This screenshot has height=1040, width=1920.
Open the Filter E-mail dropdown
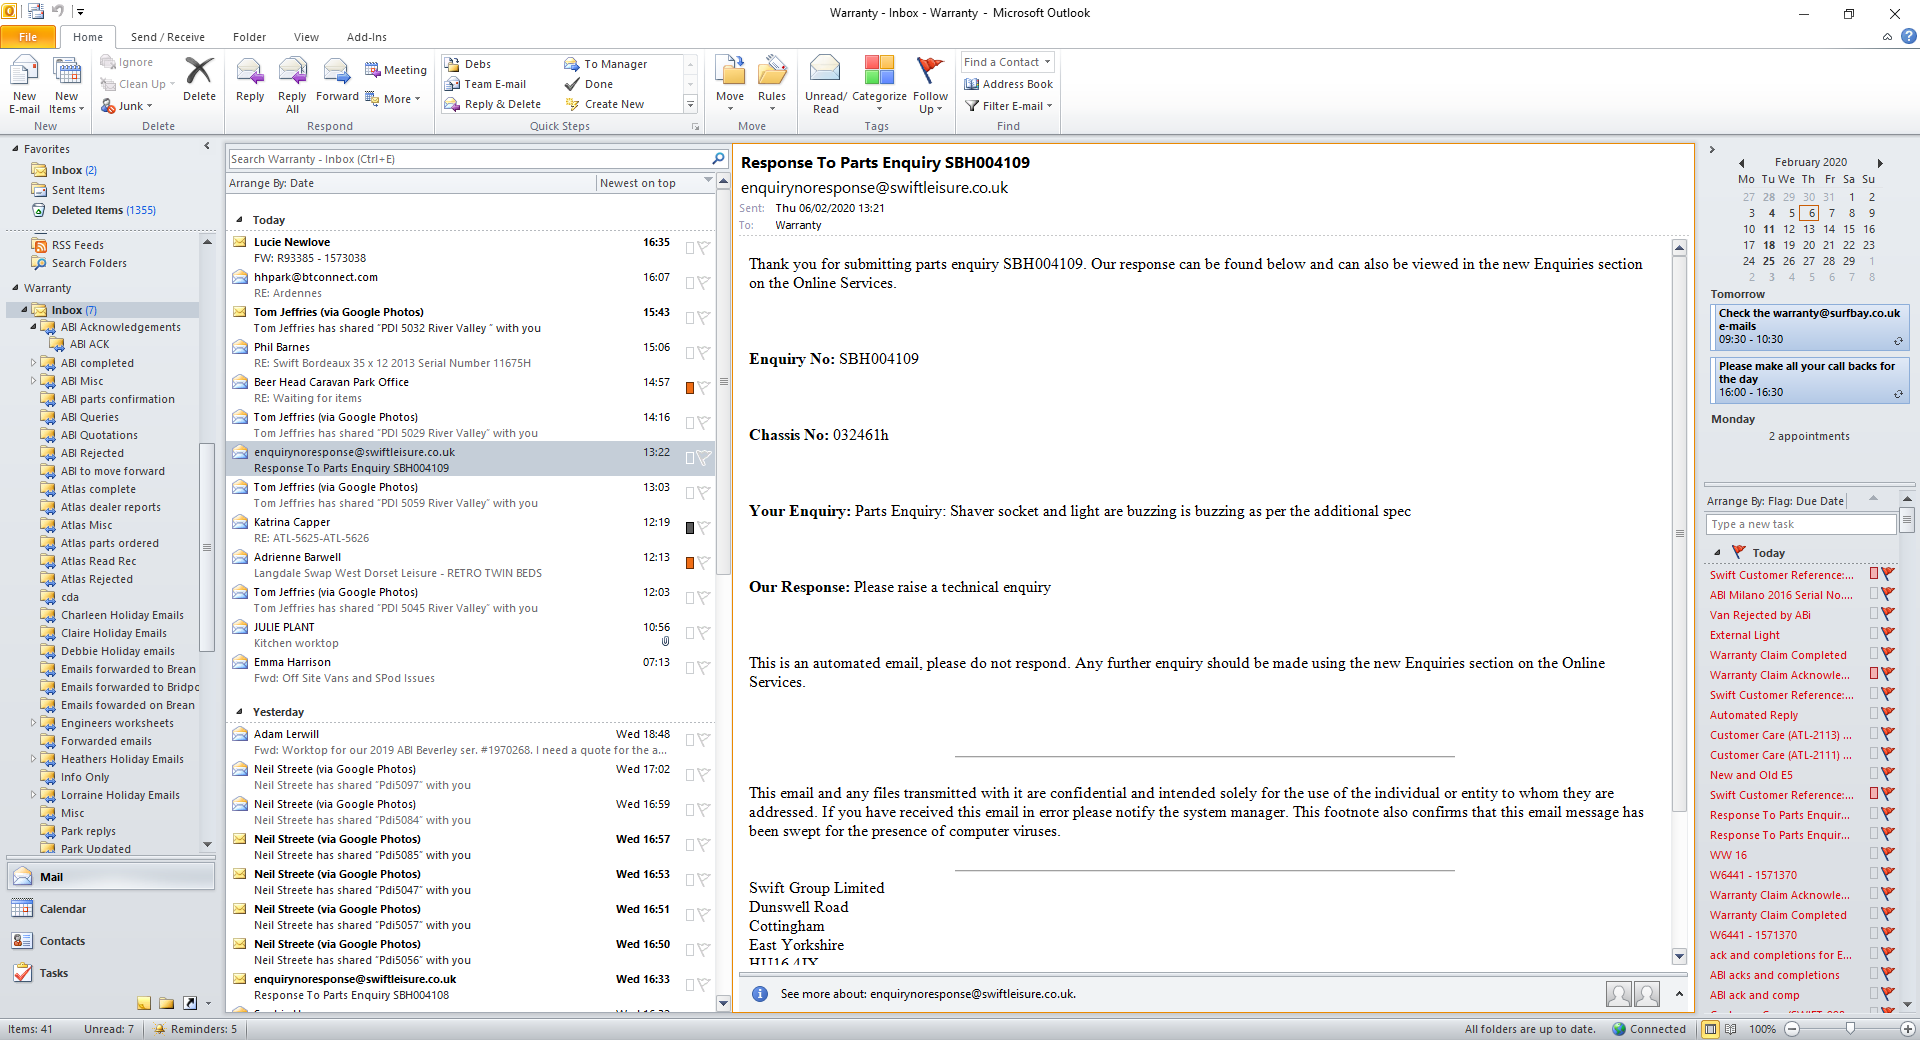pos(1008,106)
